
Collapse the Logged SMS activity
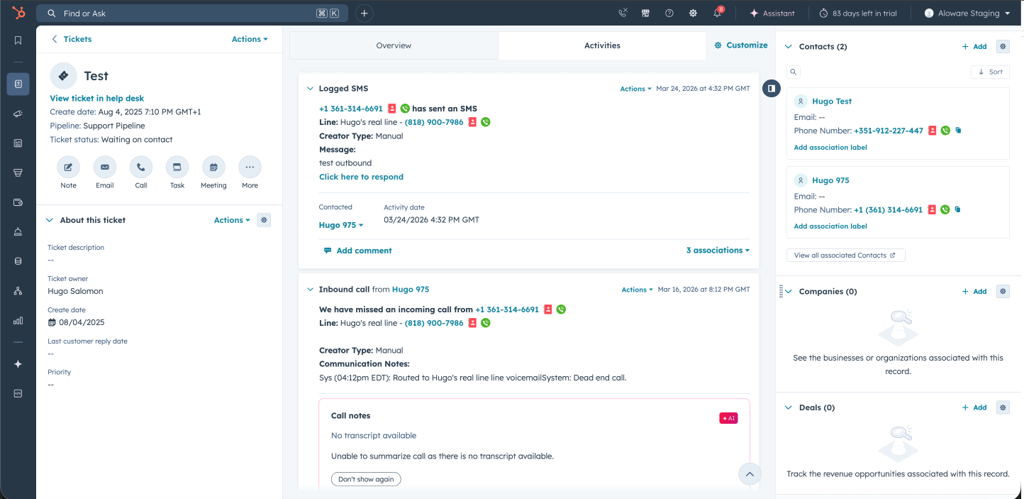pyautogui.click(x=310, y=88)
